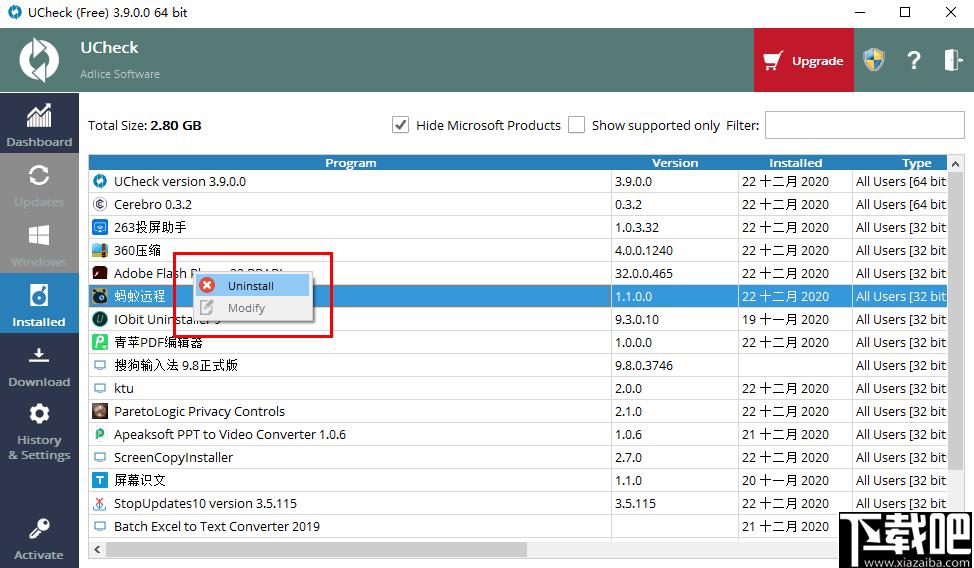Click the vertical scrollbar thumb

pos(955,323)
